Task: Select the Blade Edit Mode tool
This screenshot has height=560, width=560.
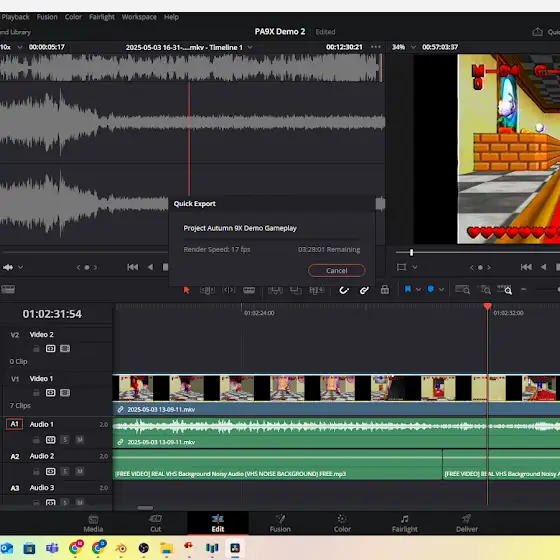Action: pyautogui.click(x=249, y=290)
